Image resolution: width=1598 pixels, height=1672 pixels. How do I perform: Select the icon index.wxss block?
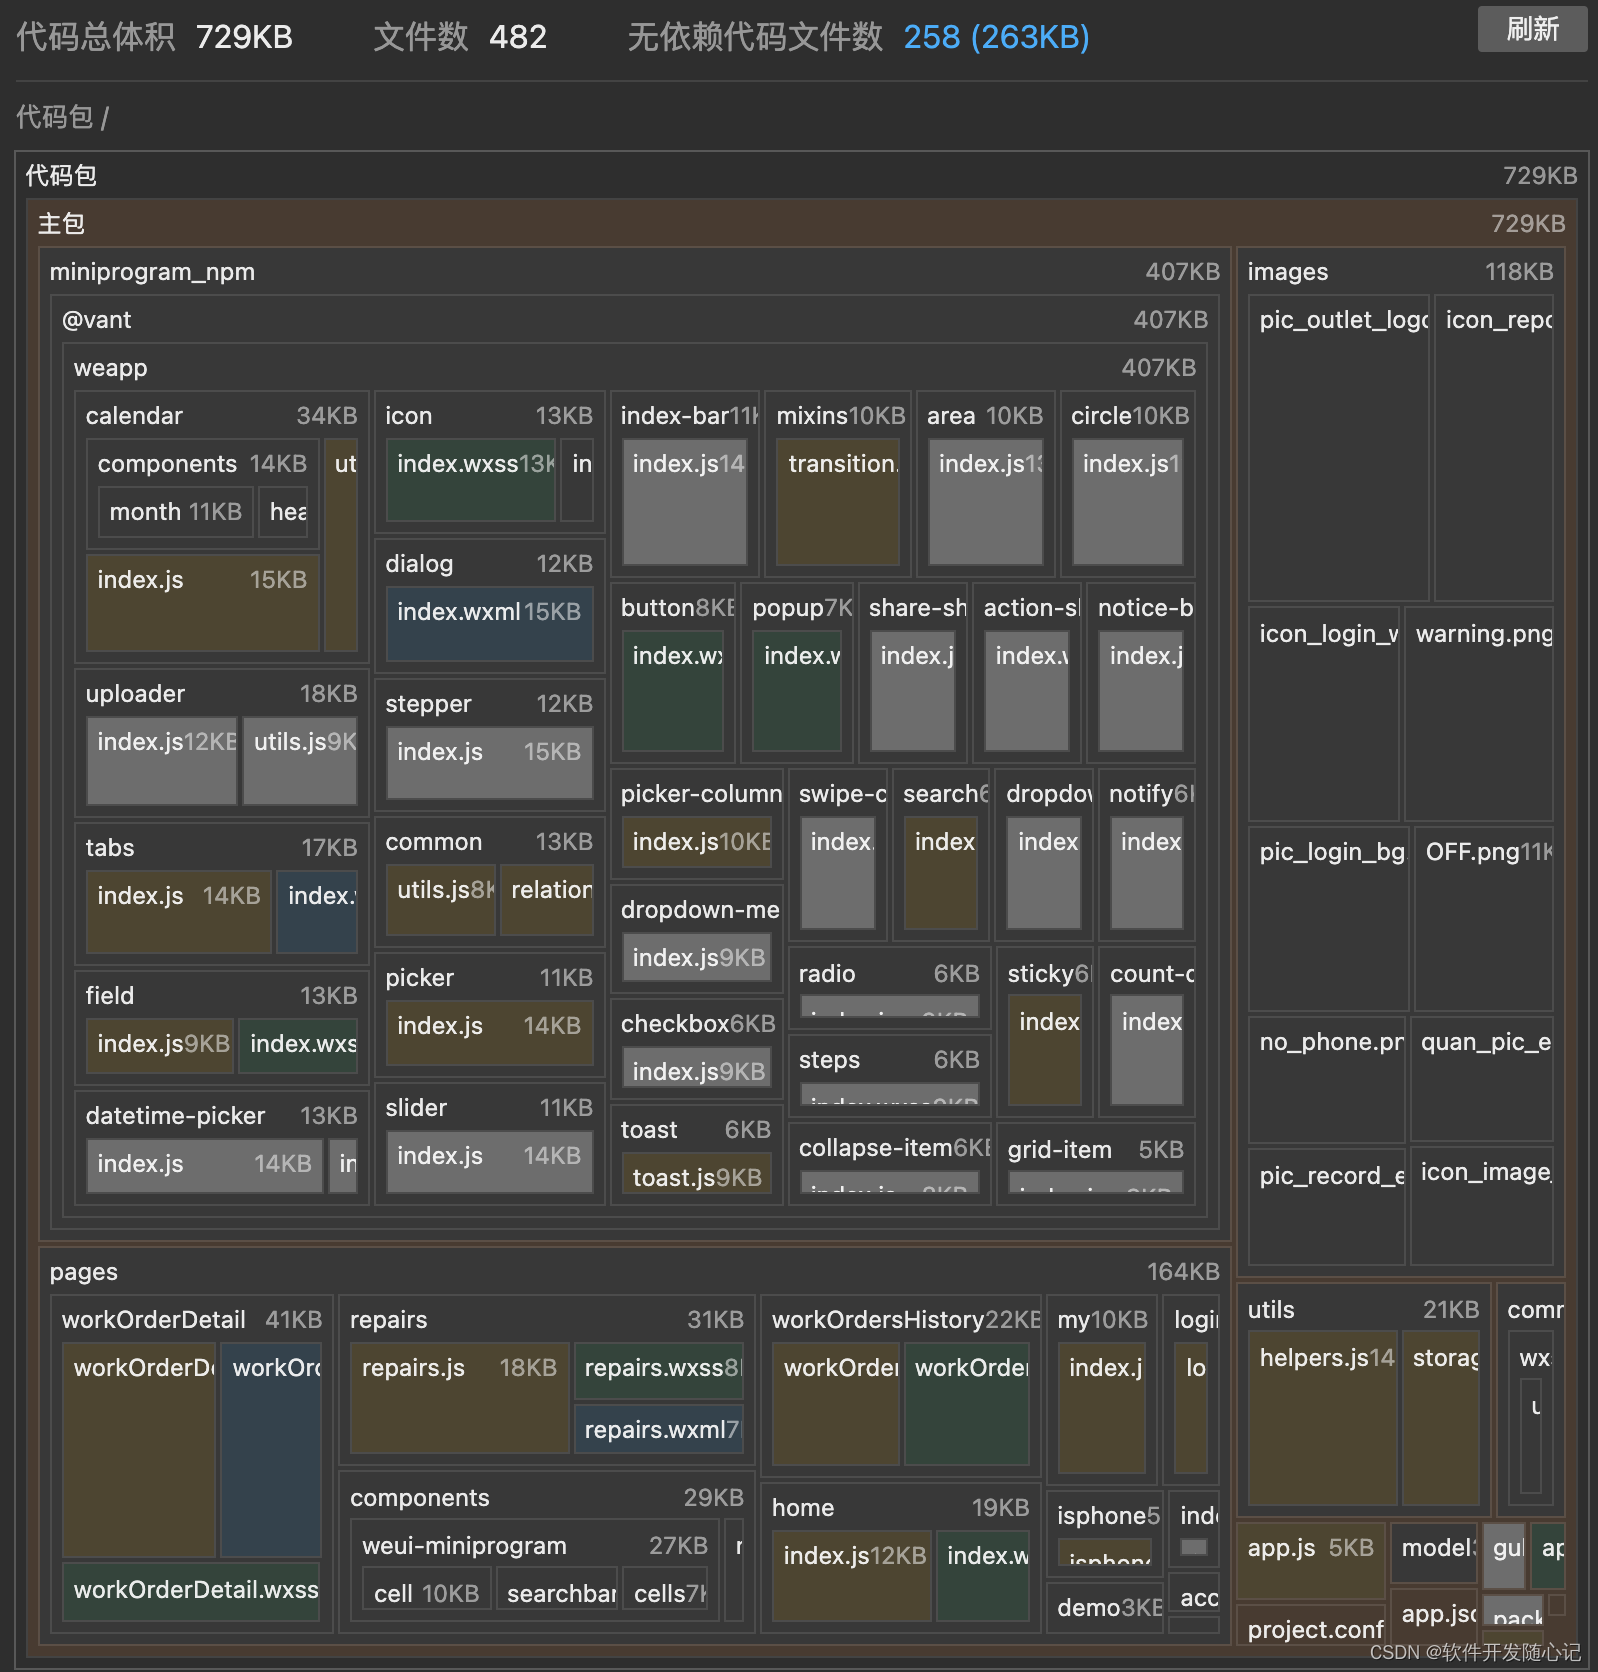[x=471, y=480]
